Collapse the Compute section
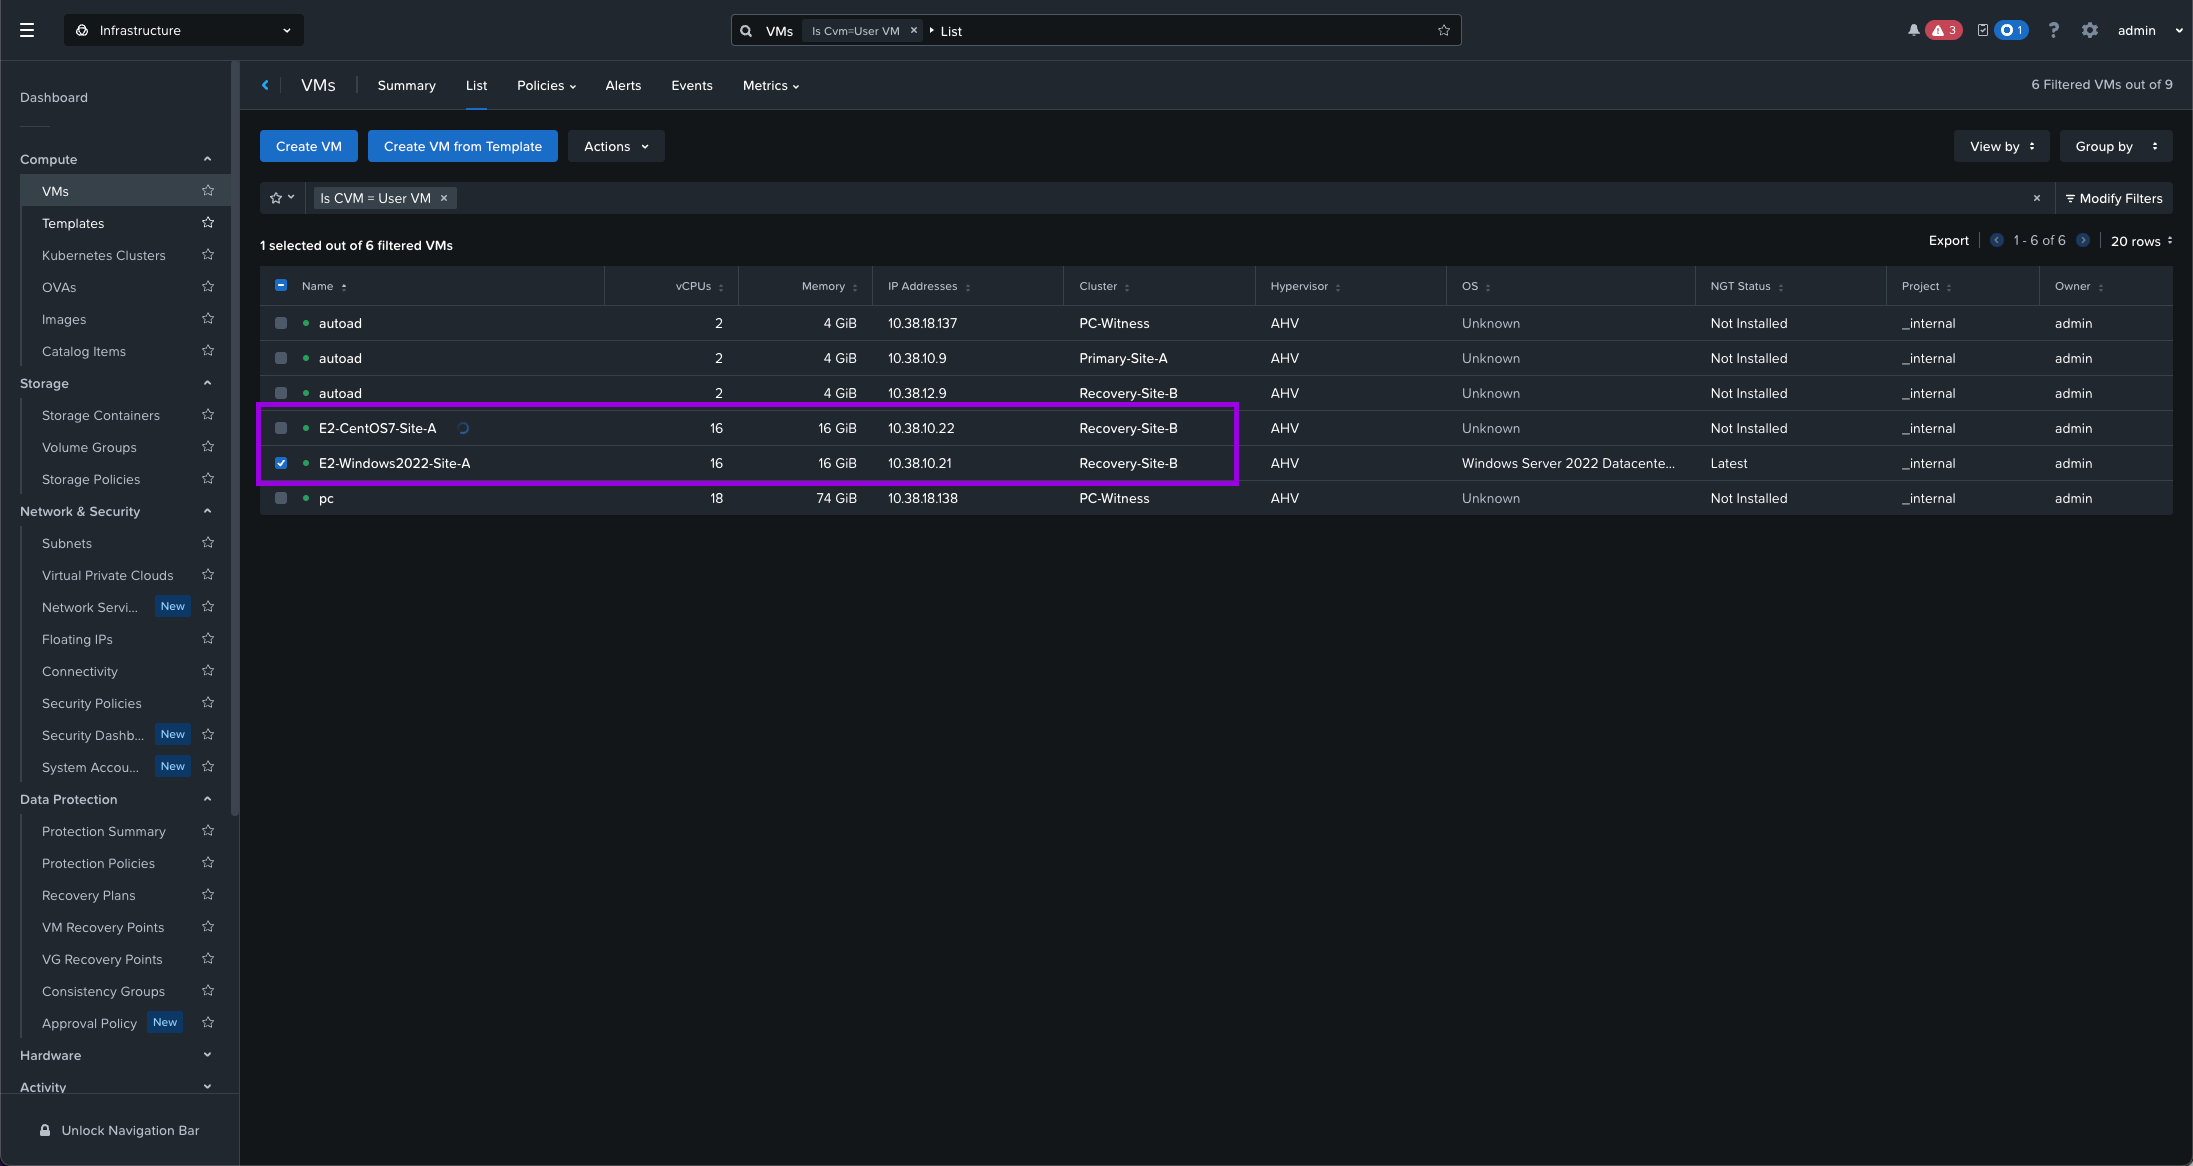2193x1166 pixels. pos(207,159)
